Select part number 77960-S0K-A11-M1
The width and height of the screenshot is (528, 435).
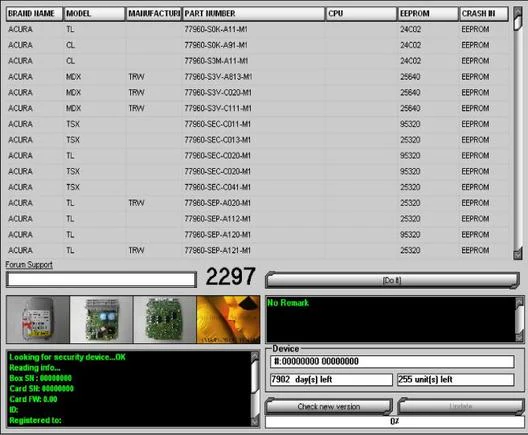(216, 29)
